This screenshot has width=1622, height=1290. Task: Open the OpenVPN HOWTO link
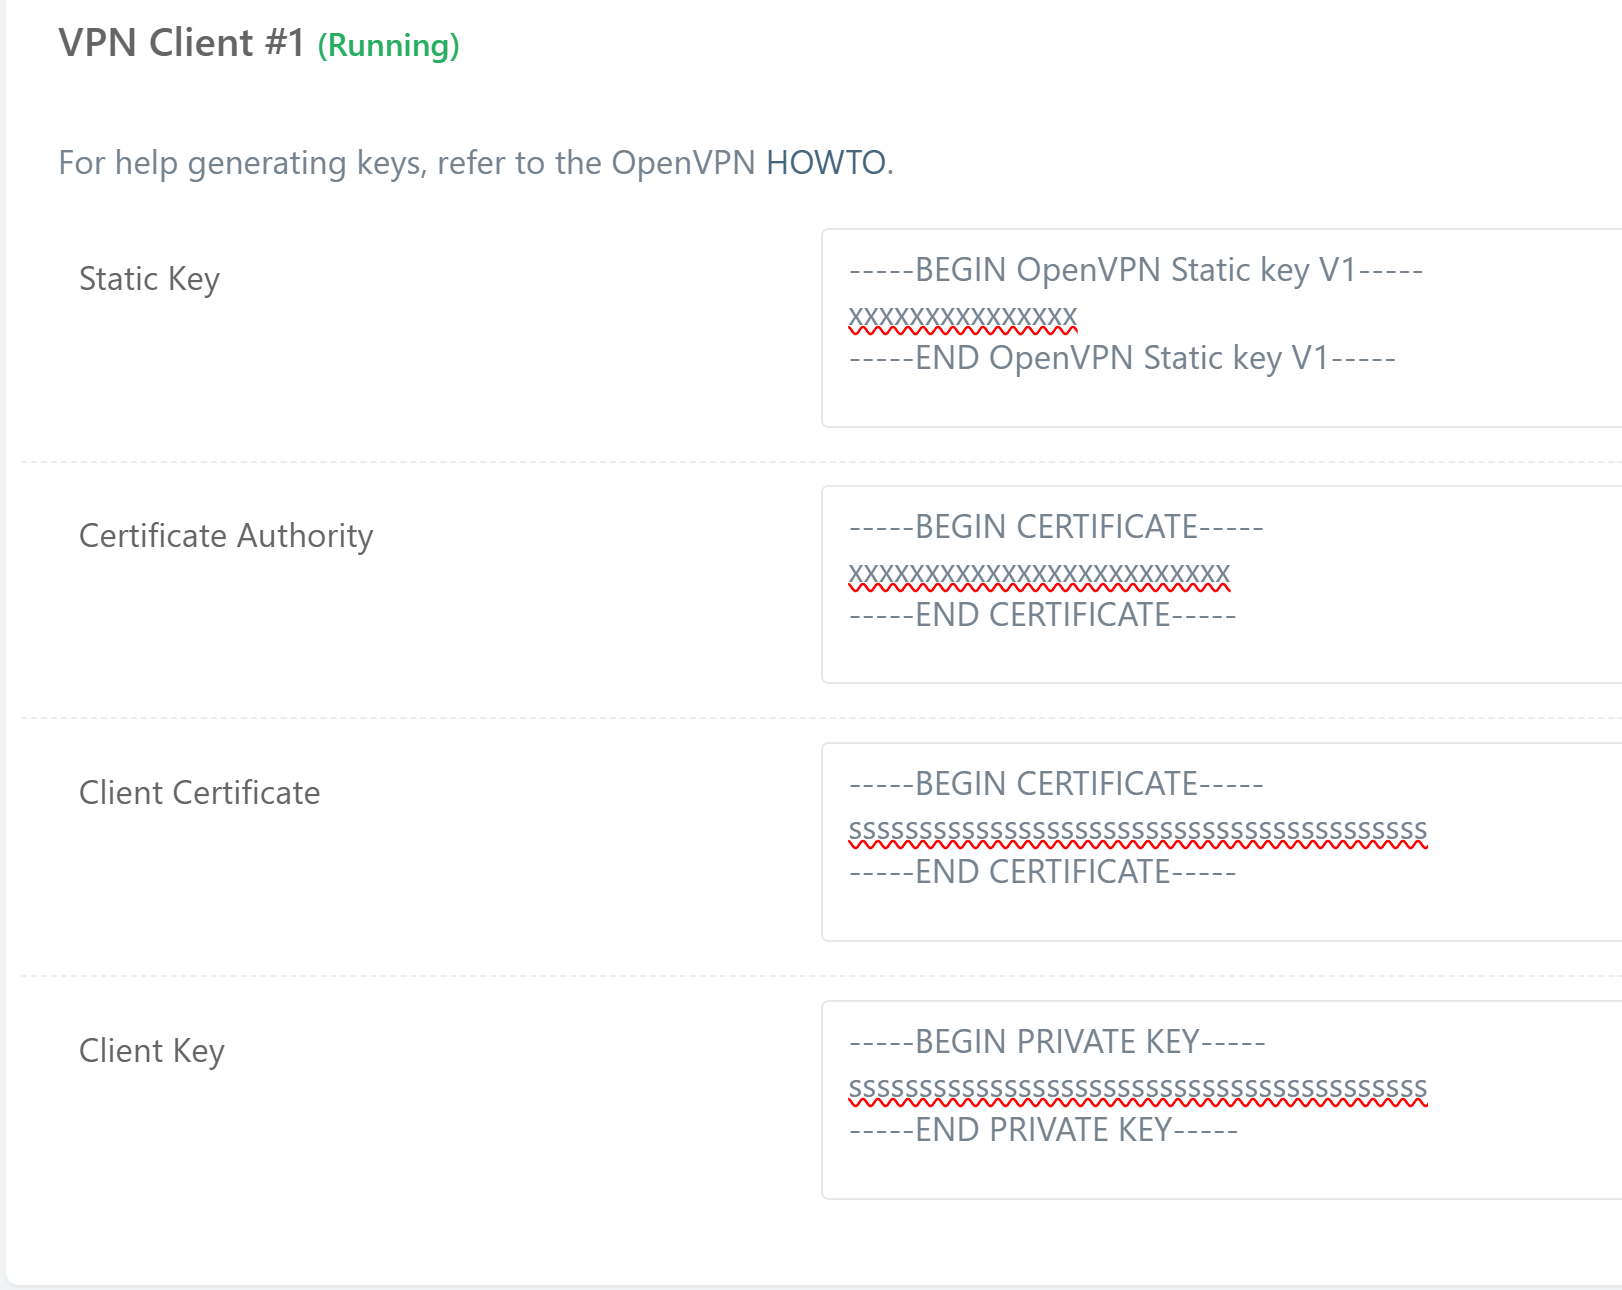825,162
